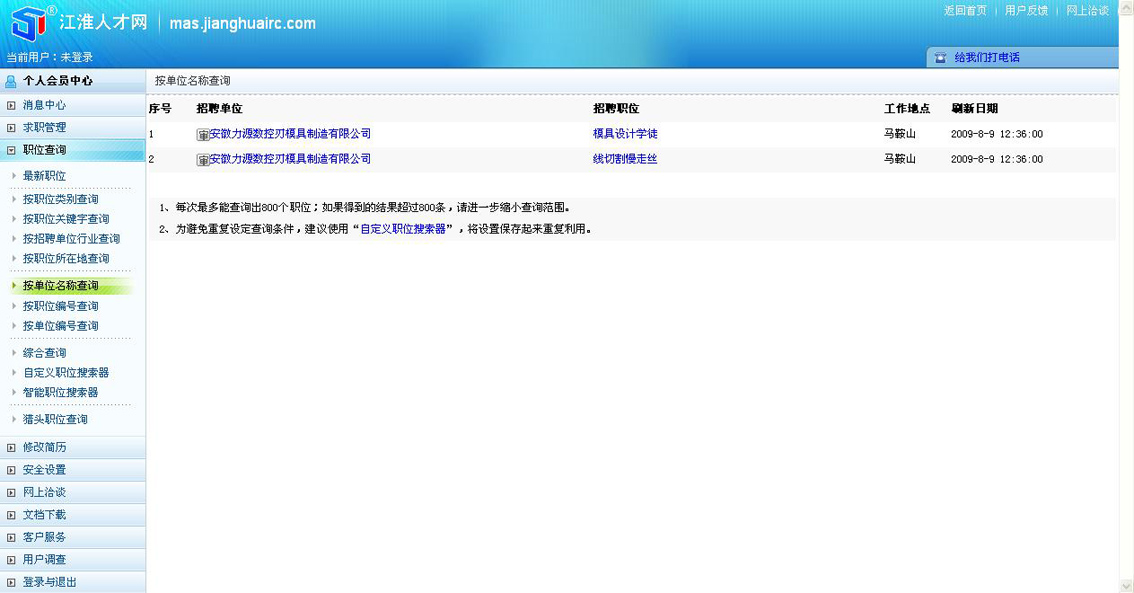Open 按招聘单位行业查询
Viewport: 1134px width, 593px height.
pos(72,239)
